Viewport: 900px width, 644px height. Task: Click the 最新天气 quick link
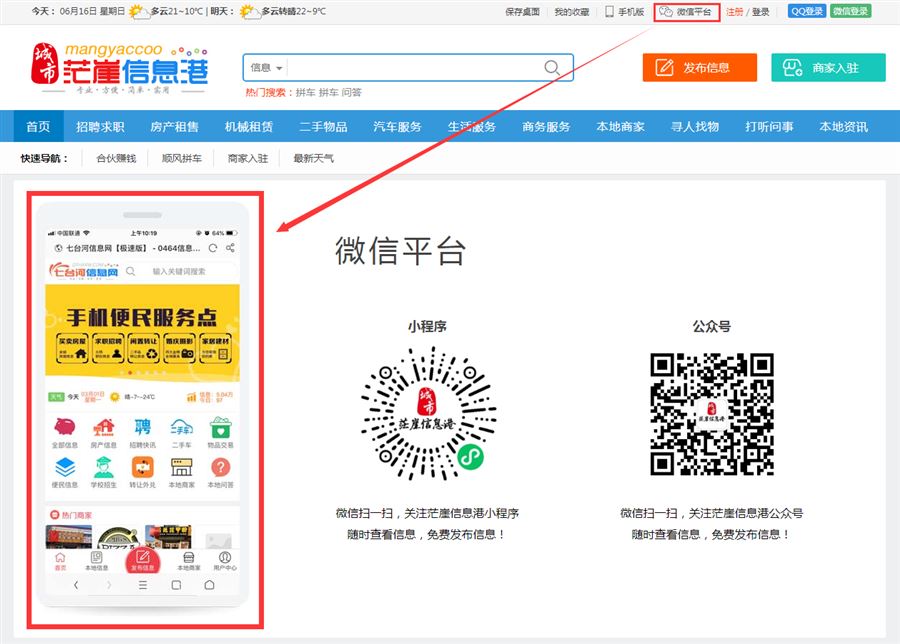pos(313,158)
